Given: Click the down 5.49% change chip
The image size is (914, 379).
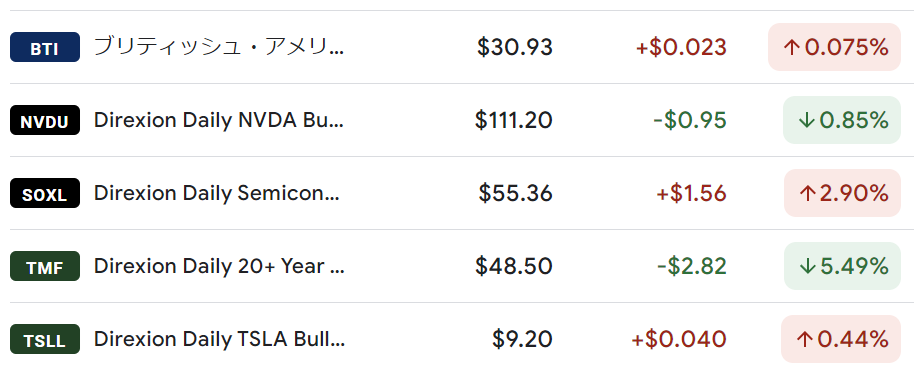Looking at the screenshot, I should (x=842, y=266).
